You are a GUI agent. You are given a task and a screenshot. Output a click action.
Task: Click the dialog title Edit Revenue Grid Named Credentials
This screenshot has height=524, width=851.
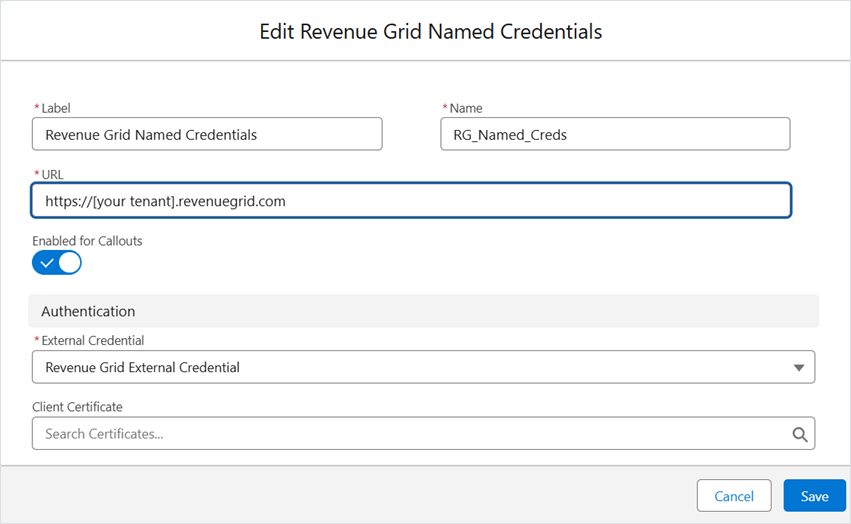[x=431, y=31]
